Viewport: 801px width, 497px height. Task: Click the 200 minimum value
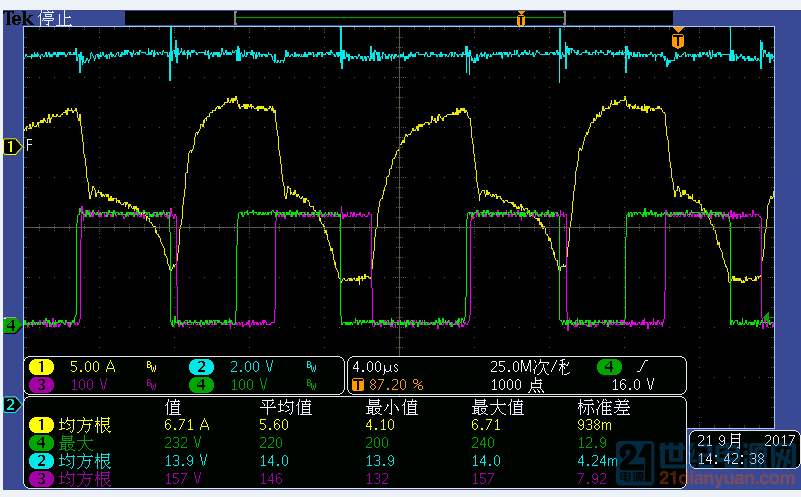[377, 443]
